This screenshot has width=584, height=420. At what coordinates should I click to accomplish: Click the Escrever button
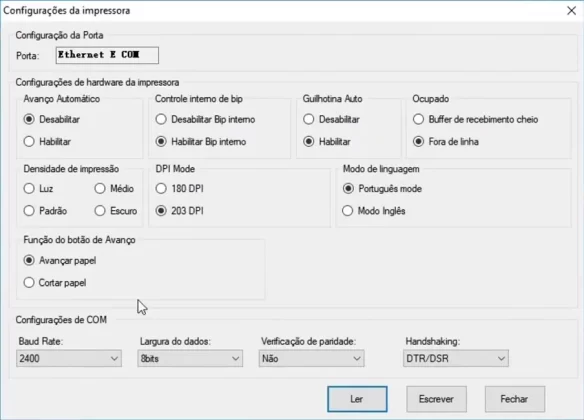click(436, 399)
